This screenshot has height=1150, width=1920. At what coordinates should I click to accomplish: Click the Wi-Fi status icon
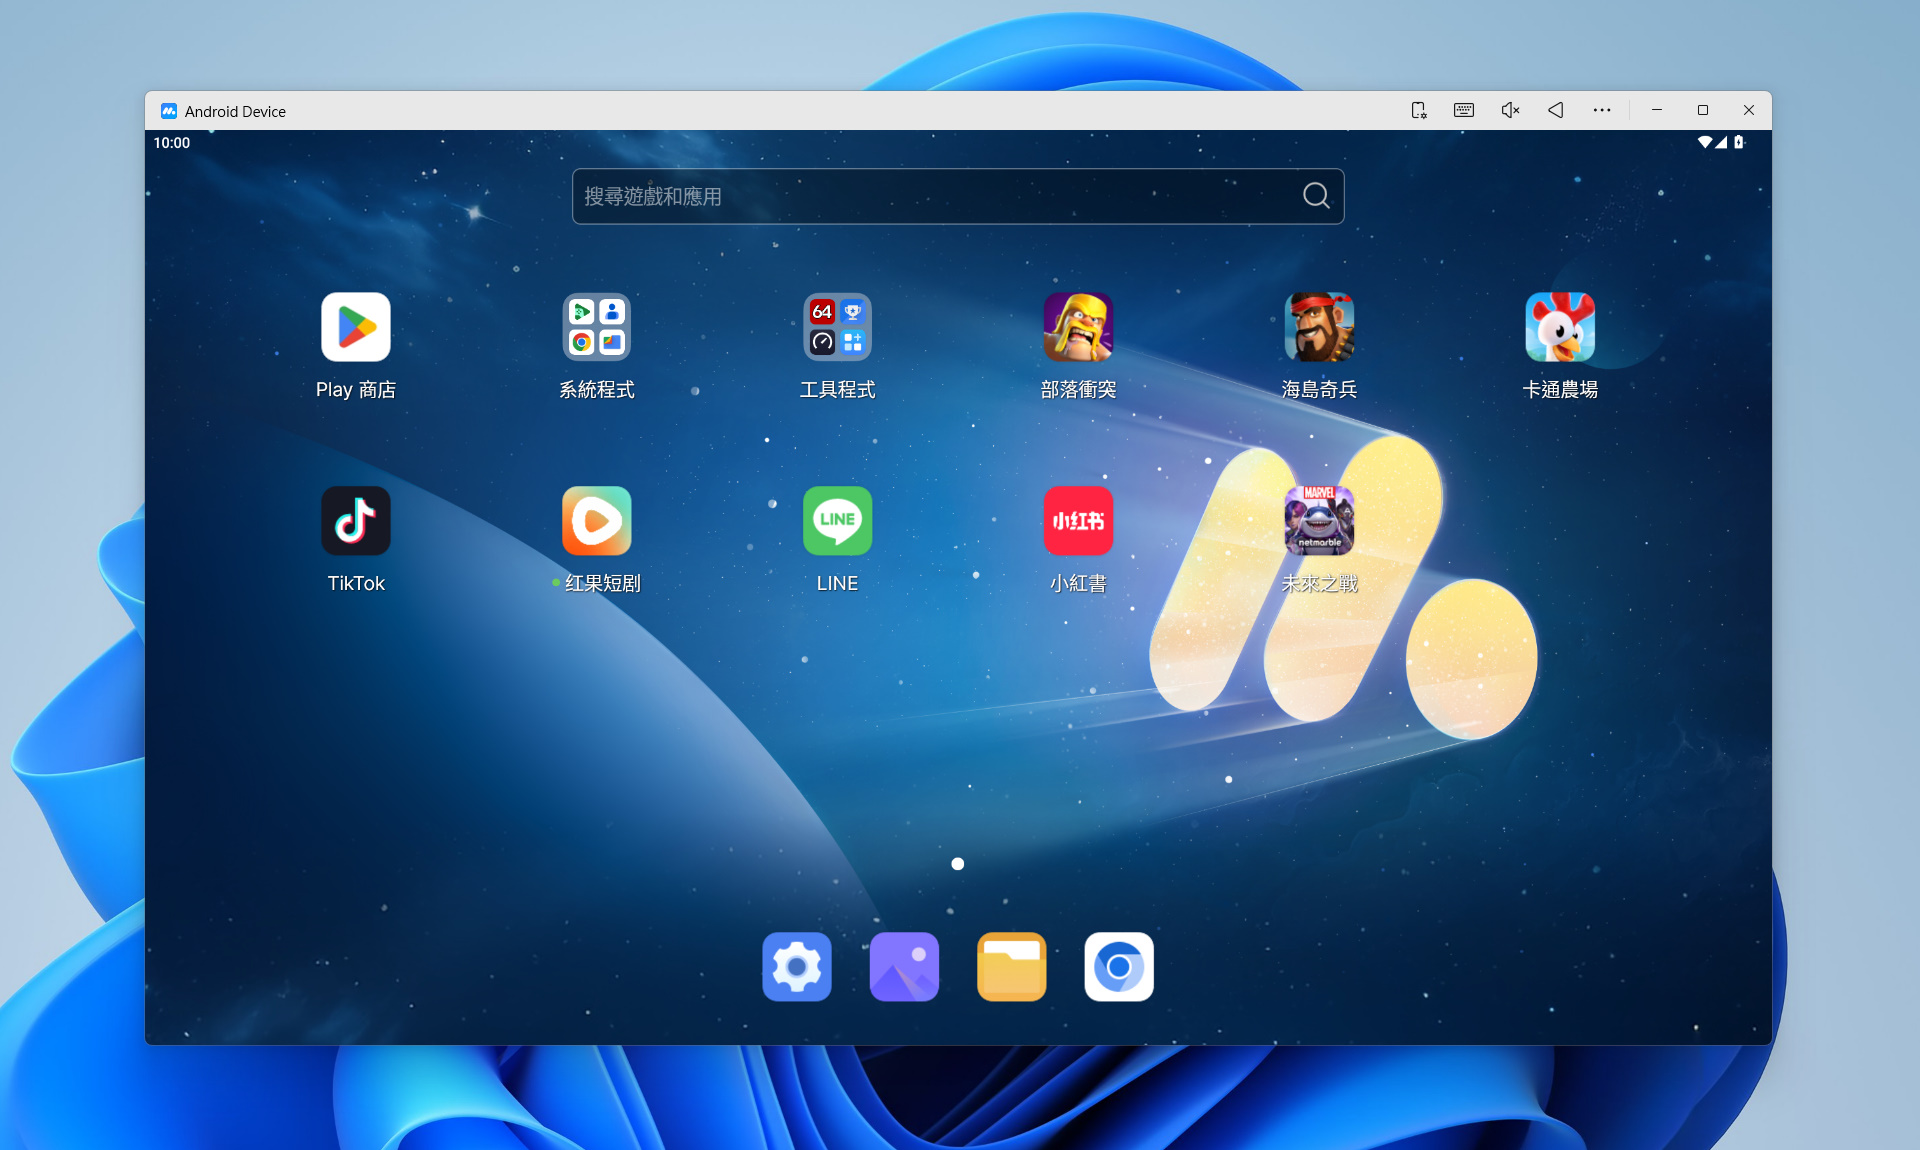coord(1705,142)
